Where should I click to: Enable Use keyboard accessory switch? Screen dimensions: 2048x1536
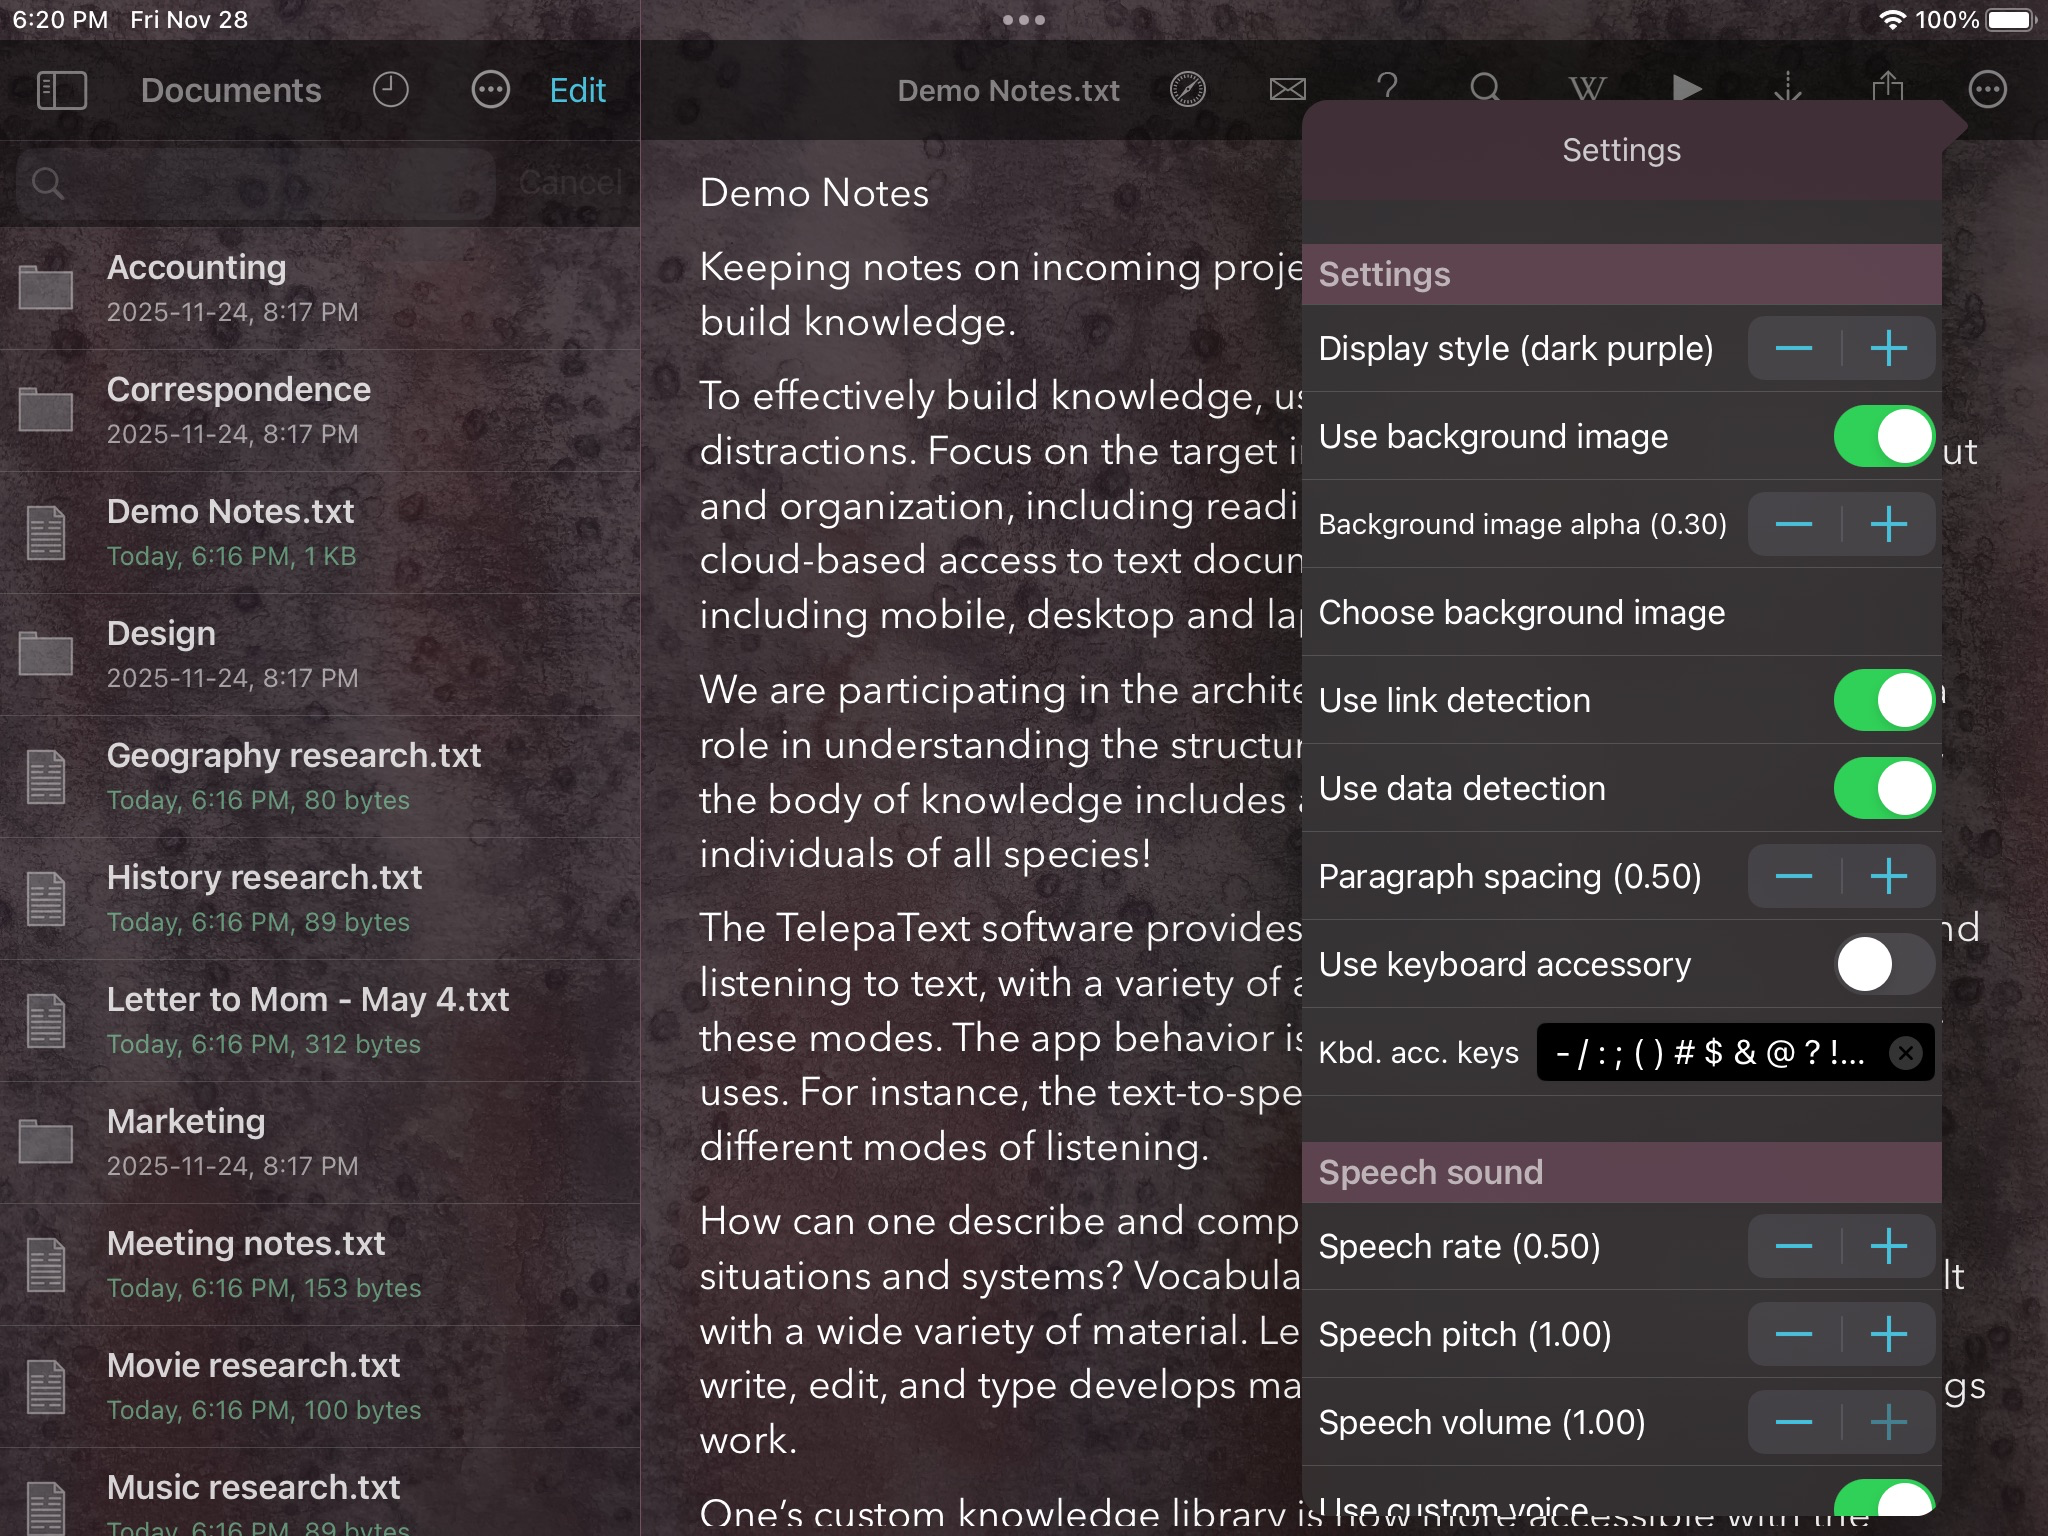pos(1883,964)
